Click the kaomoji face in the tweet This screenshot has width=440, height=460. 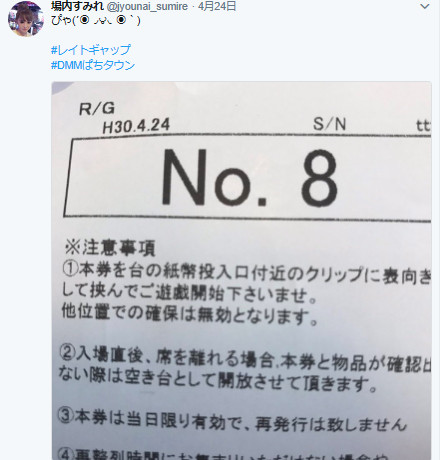point(105,21)
